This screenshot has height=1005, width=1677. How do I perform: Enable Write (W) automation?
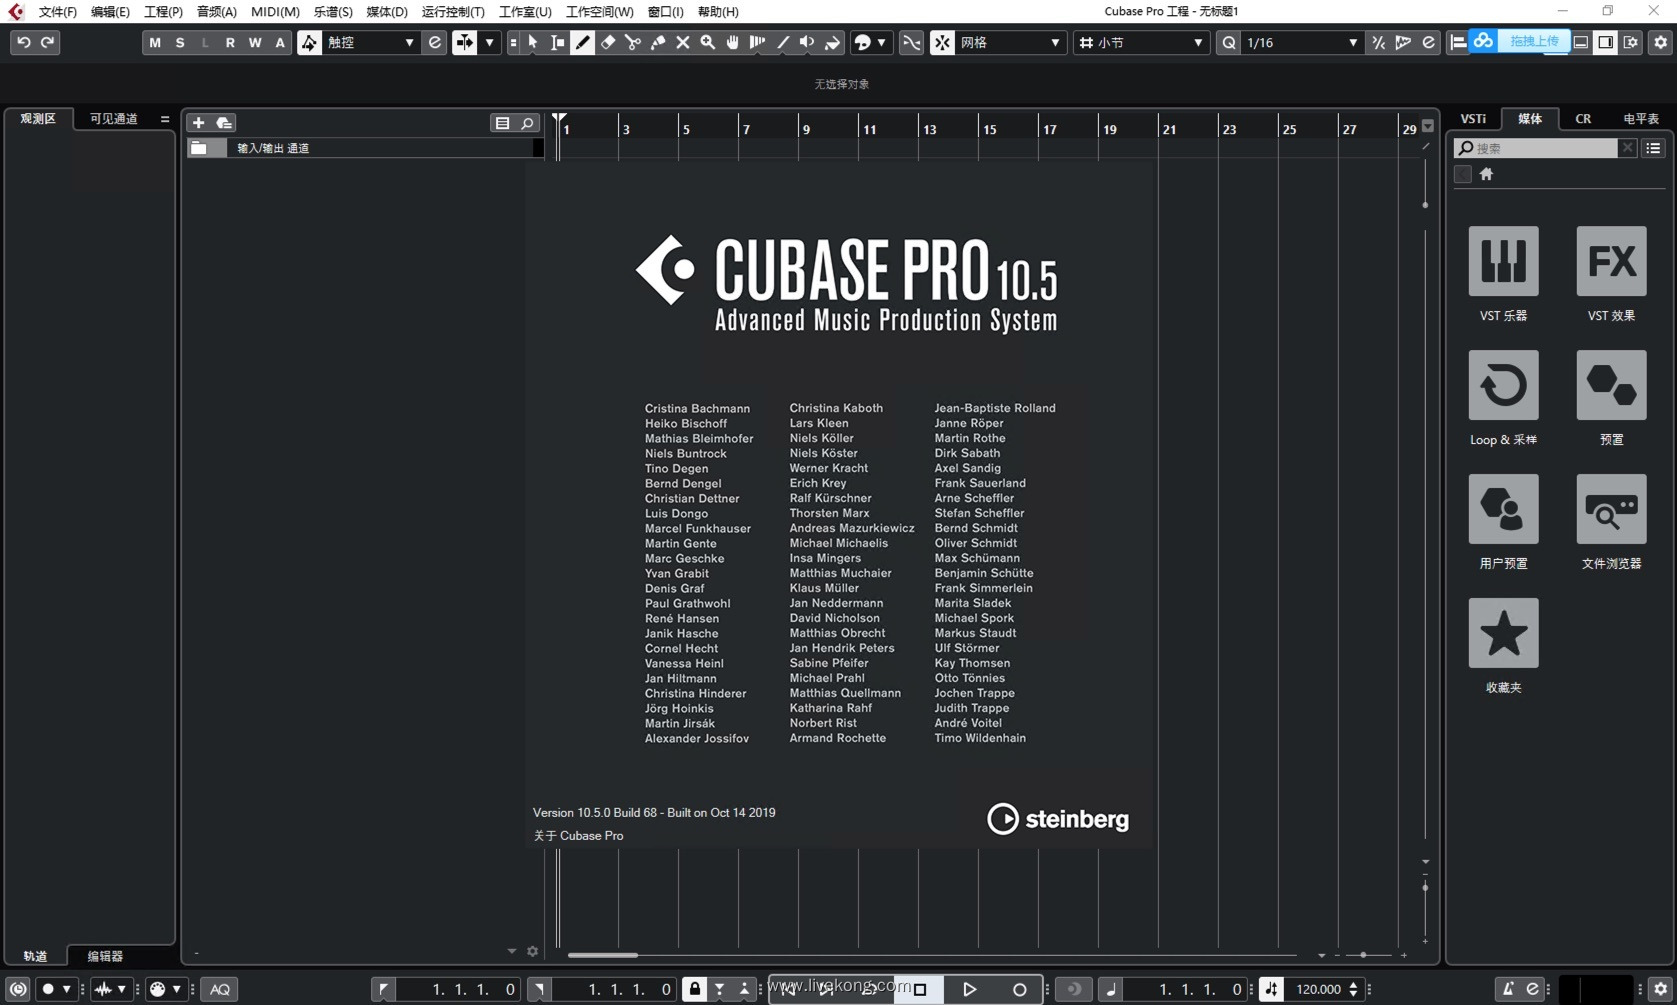(x=254, y=42)
